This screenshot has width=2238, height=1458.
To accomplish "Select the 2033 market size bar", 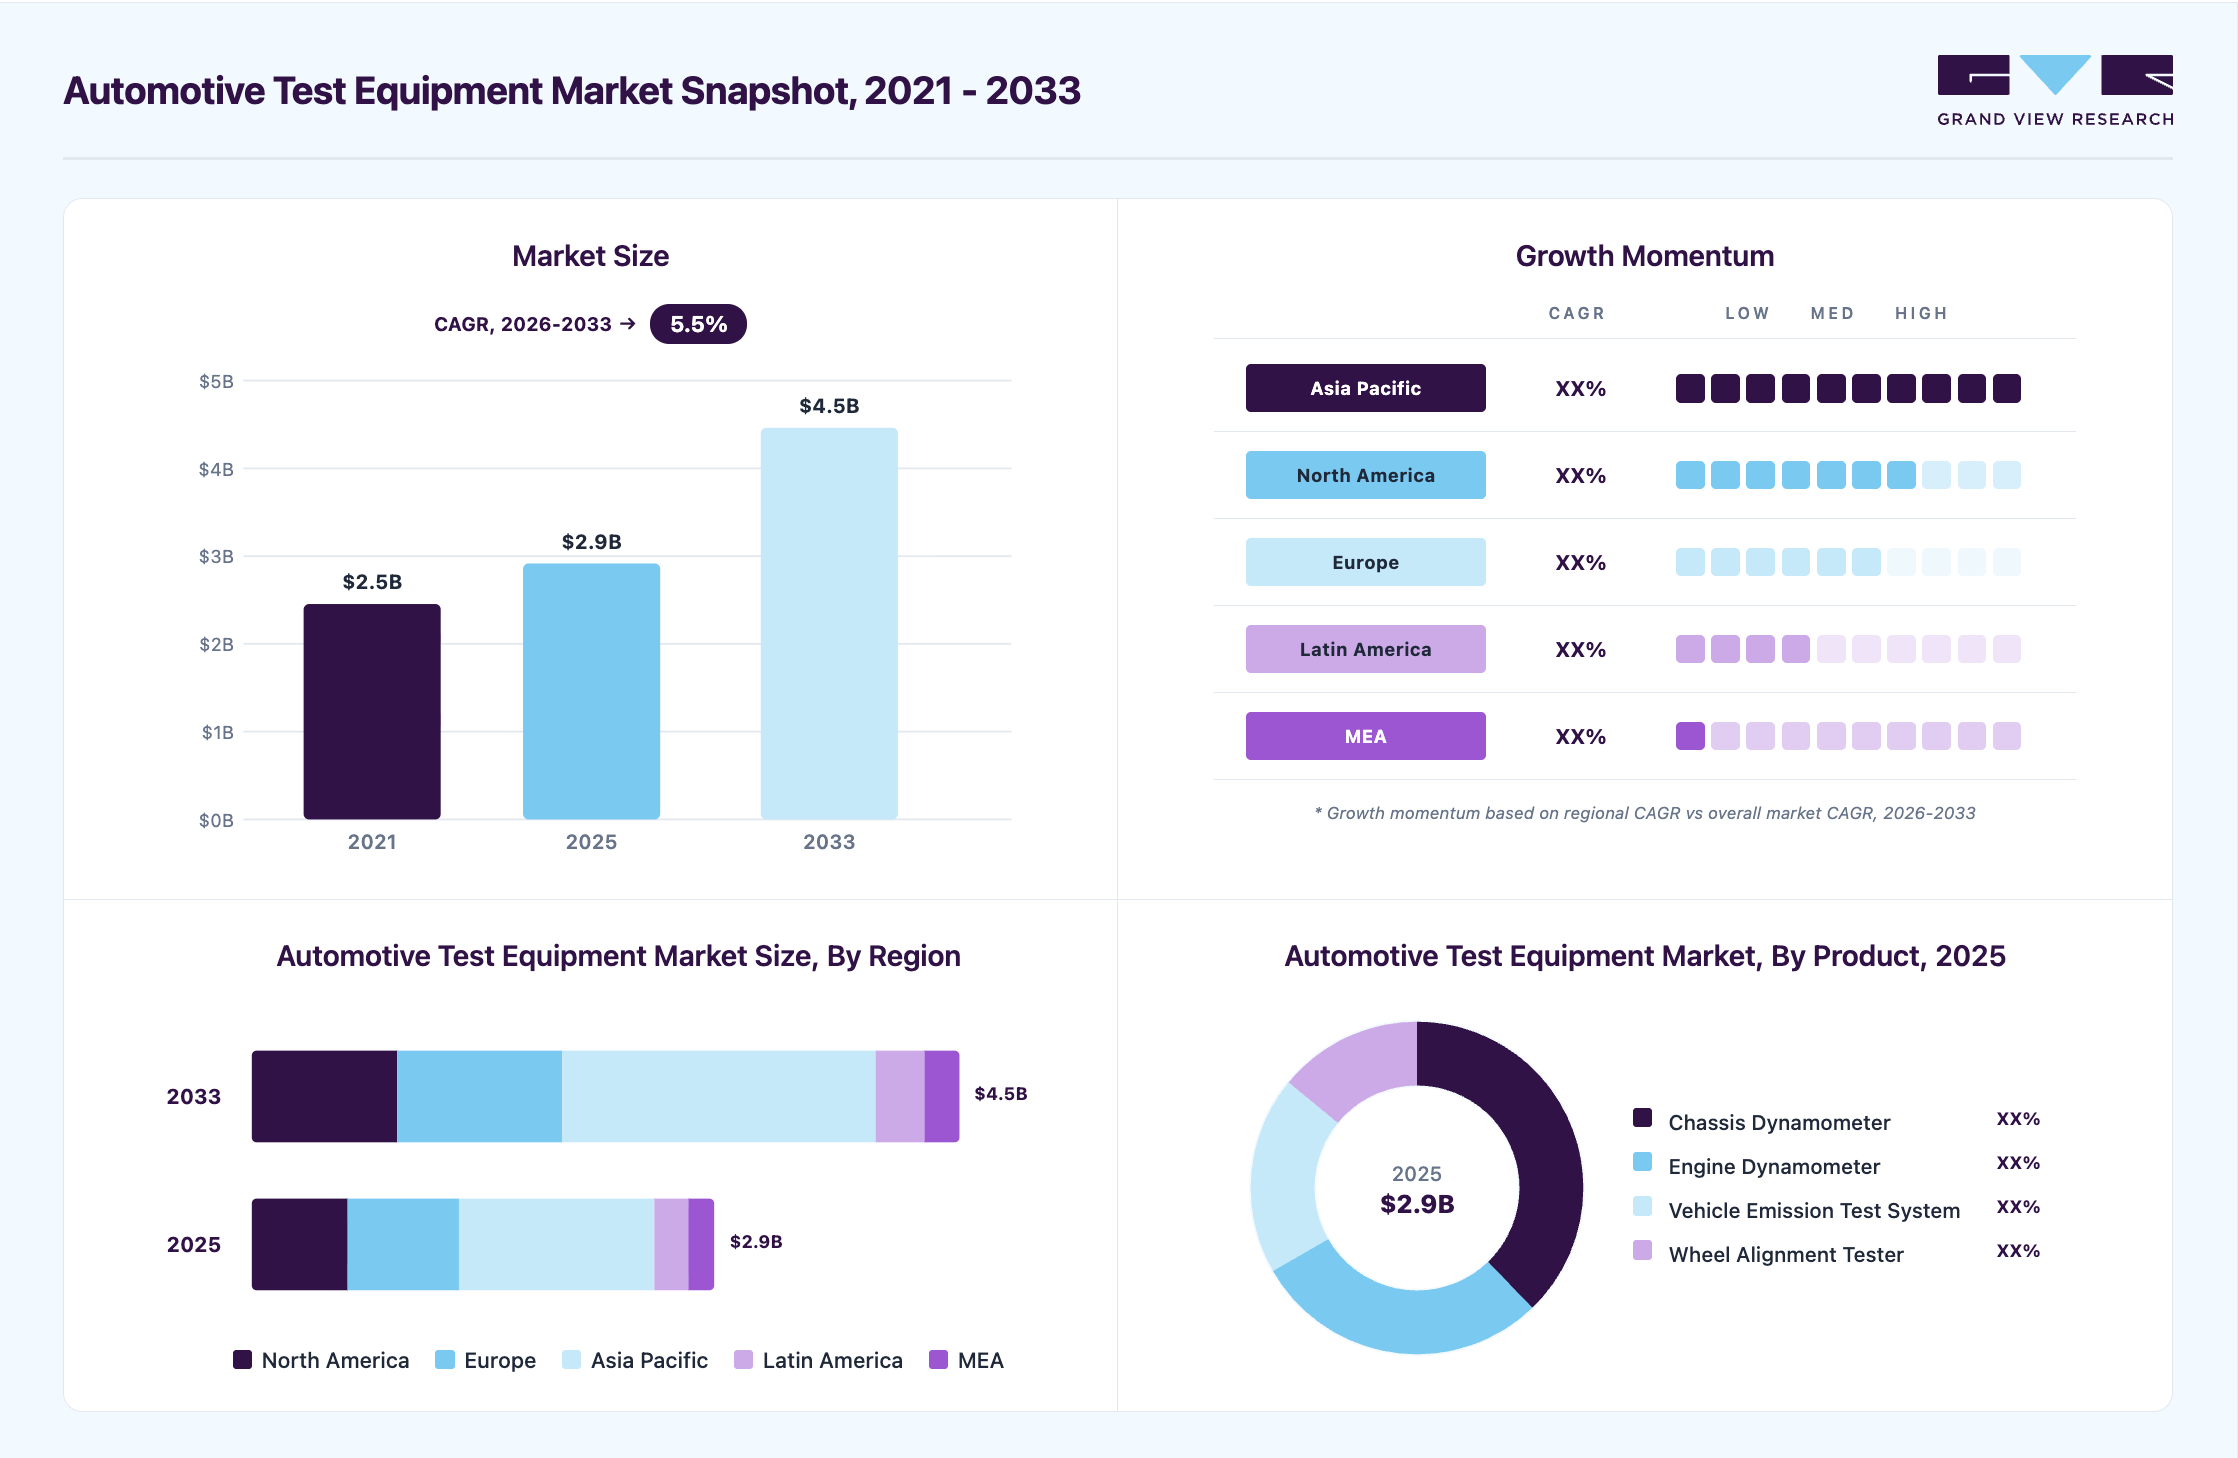I will 829,623.
